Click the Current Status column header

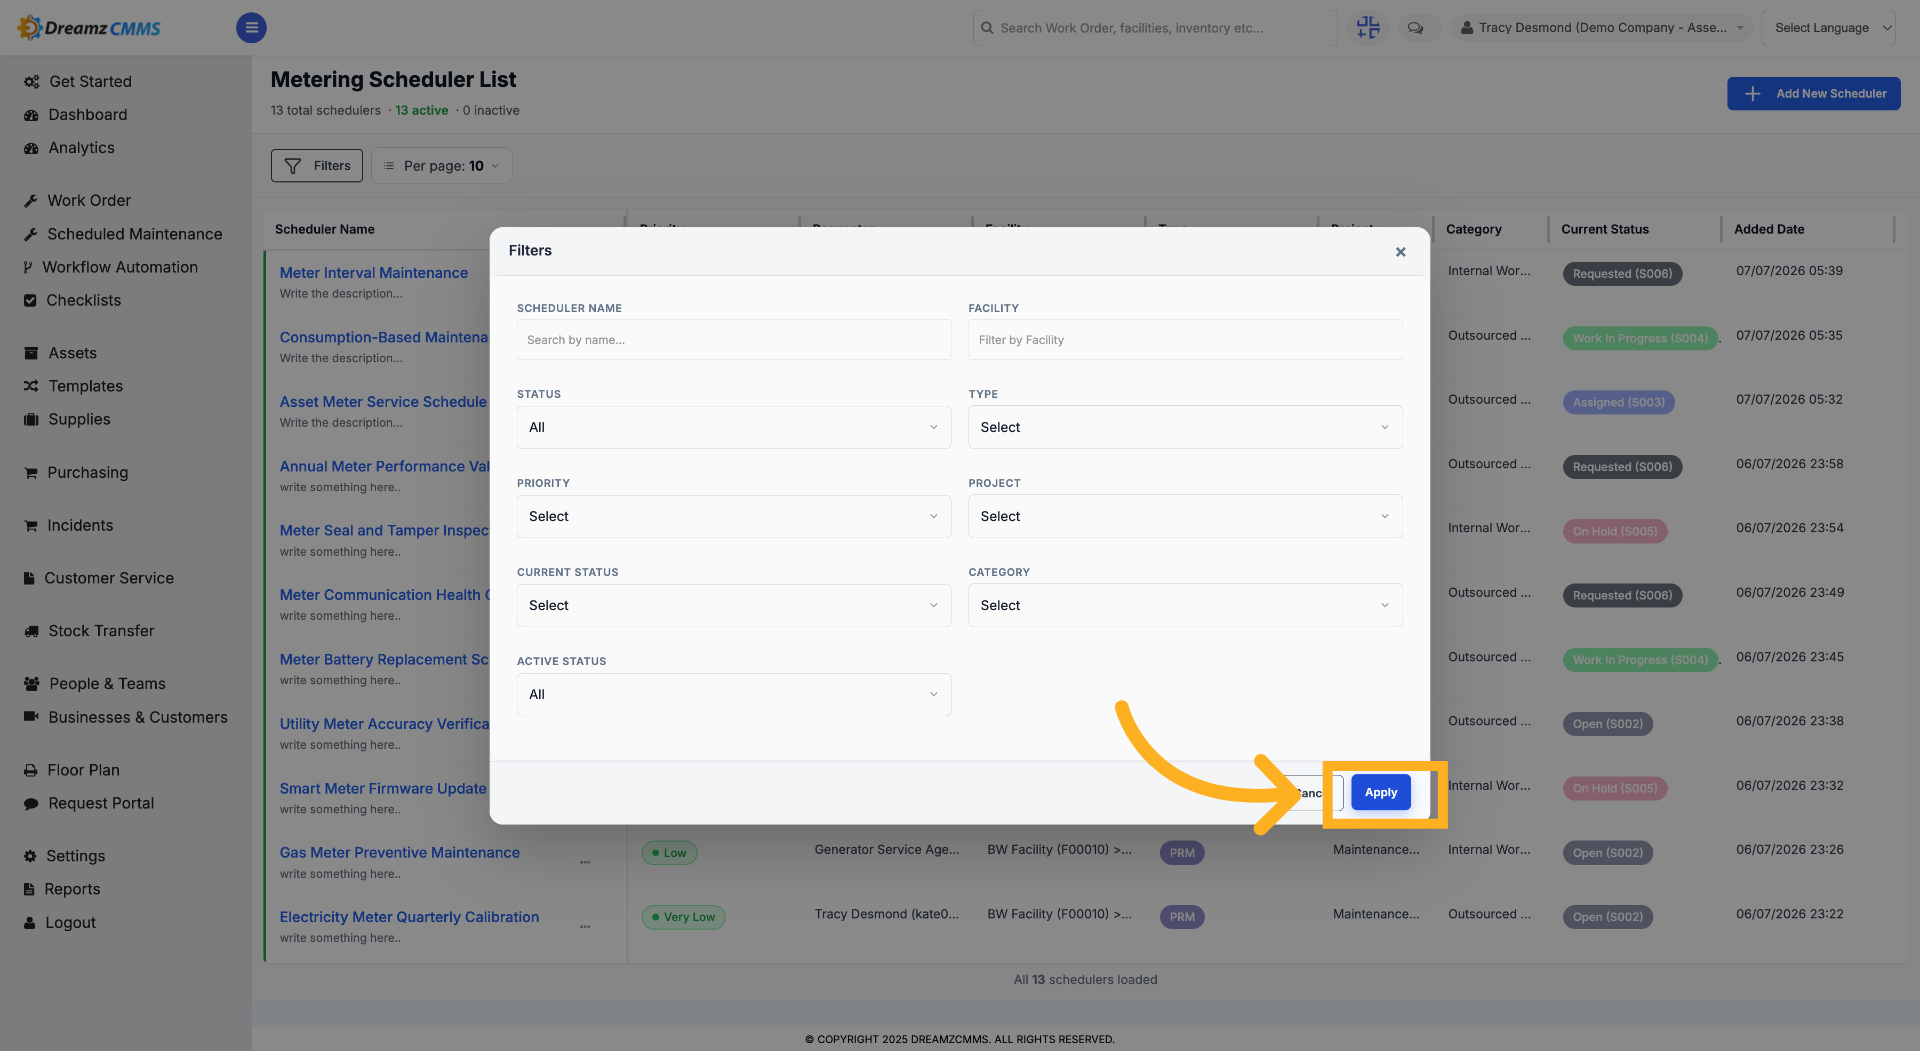pos(1605,229)
